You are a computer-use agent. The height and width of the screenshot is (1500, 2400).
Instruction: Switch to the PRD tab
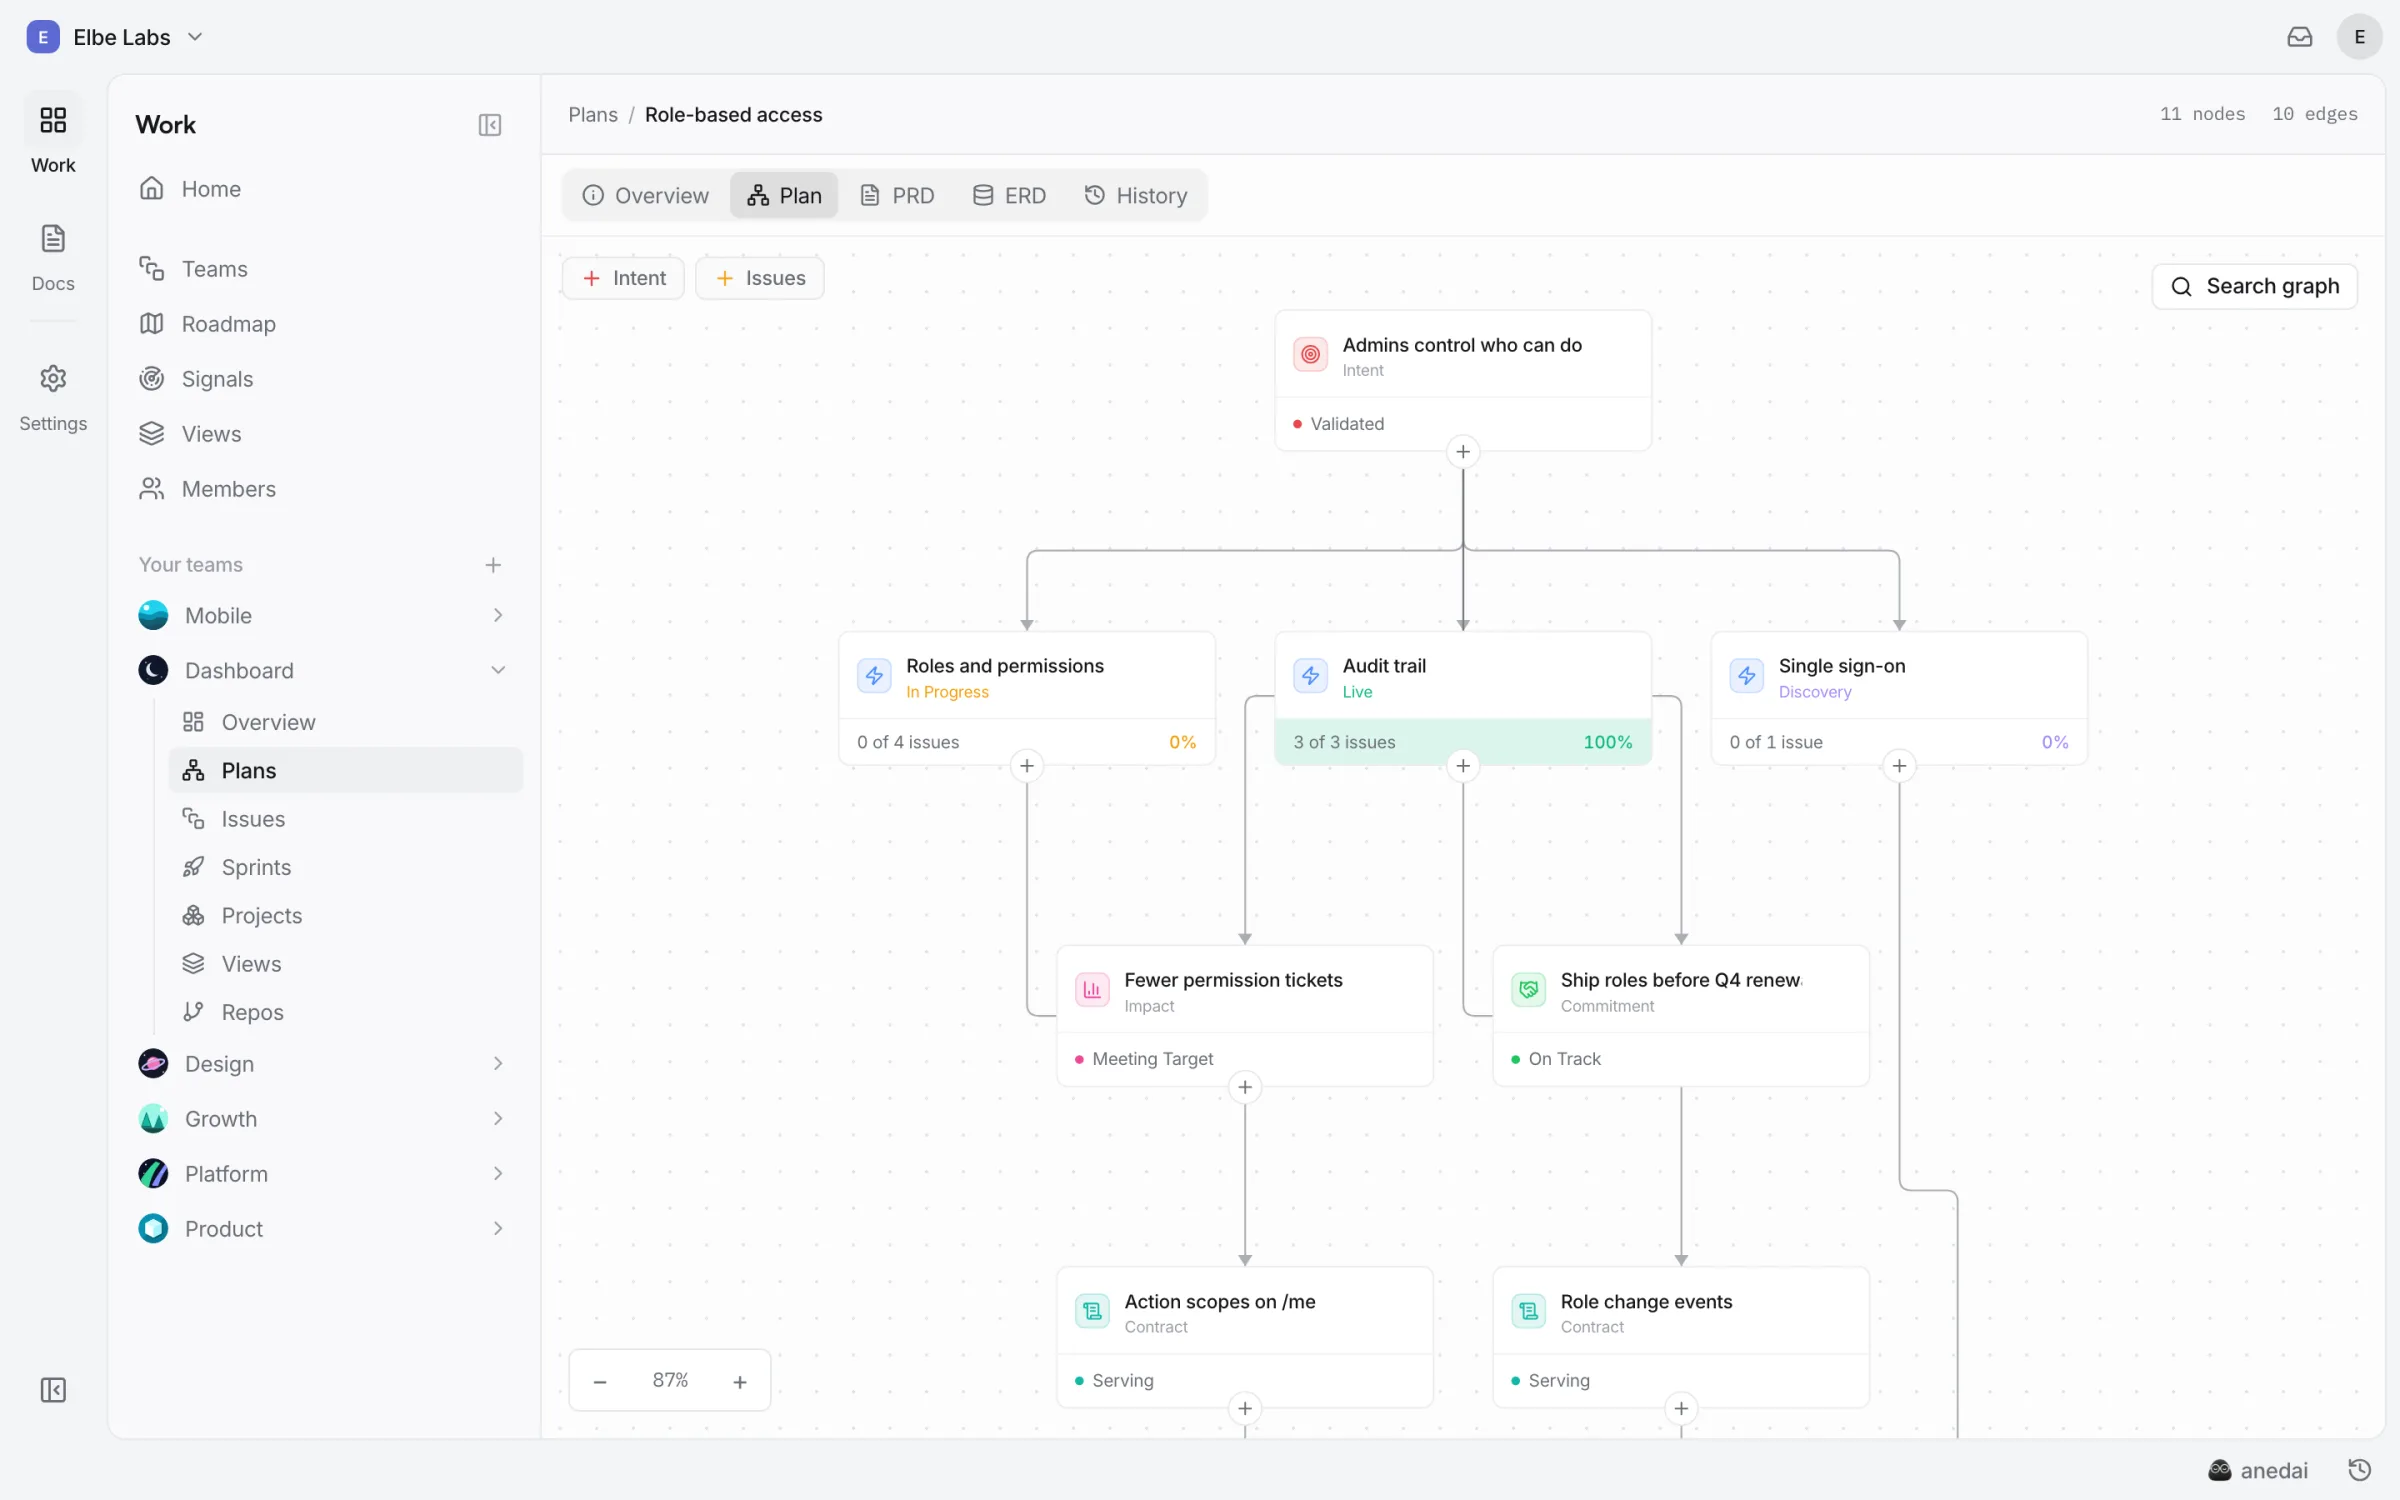tap(898, 195)
